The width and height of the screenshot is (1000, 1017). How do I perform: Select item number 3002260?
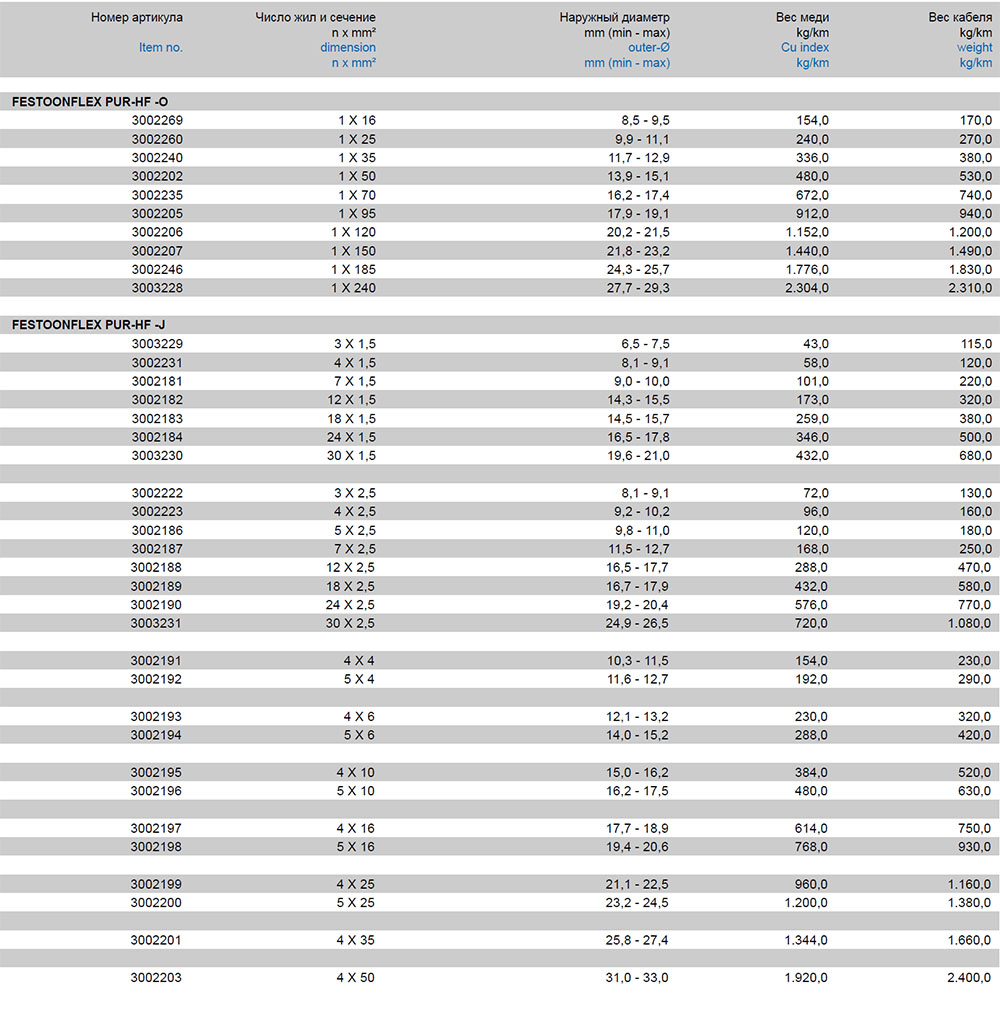157,139
